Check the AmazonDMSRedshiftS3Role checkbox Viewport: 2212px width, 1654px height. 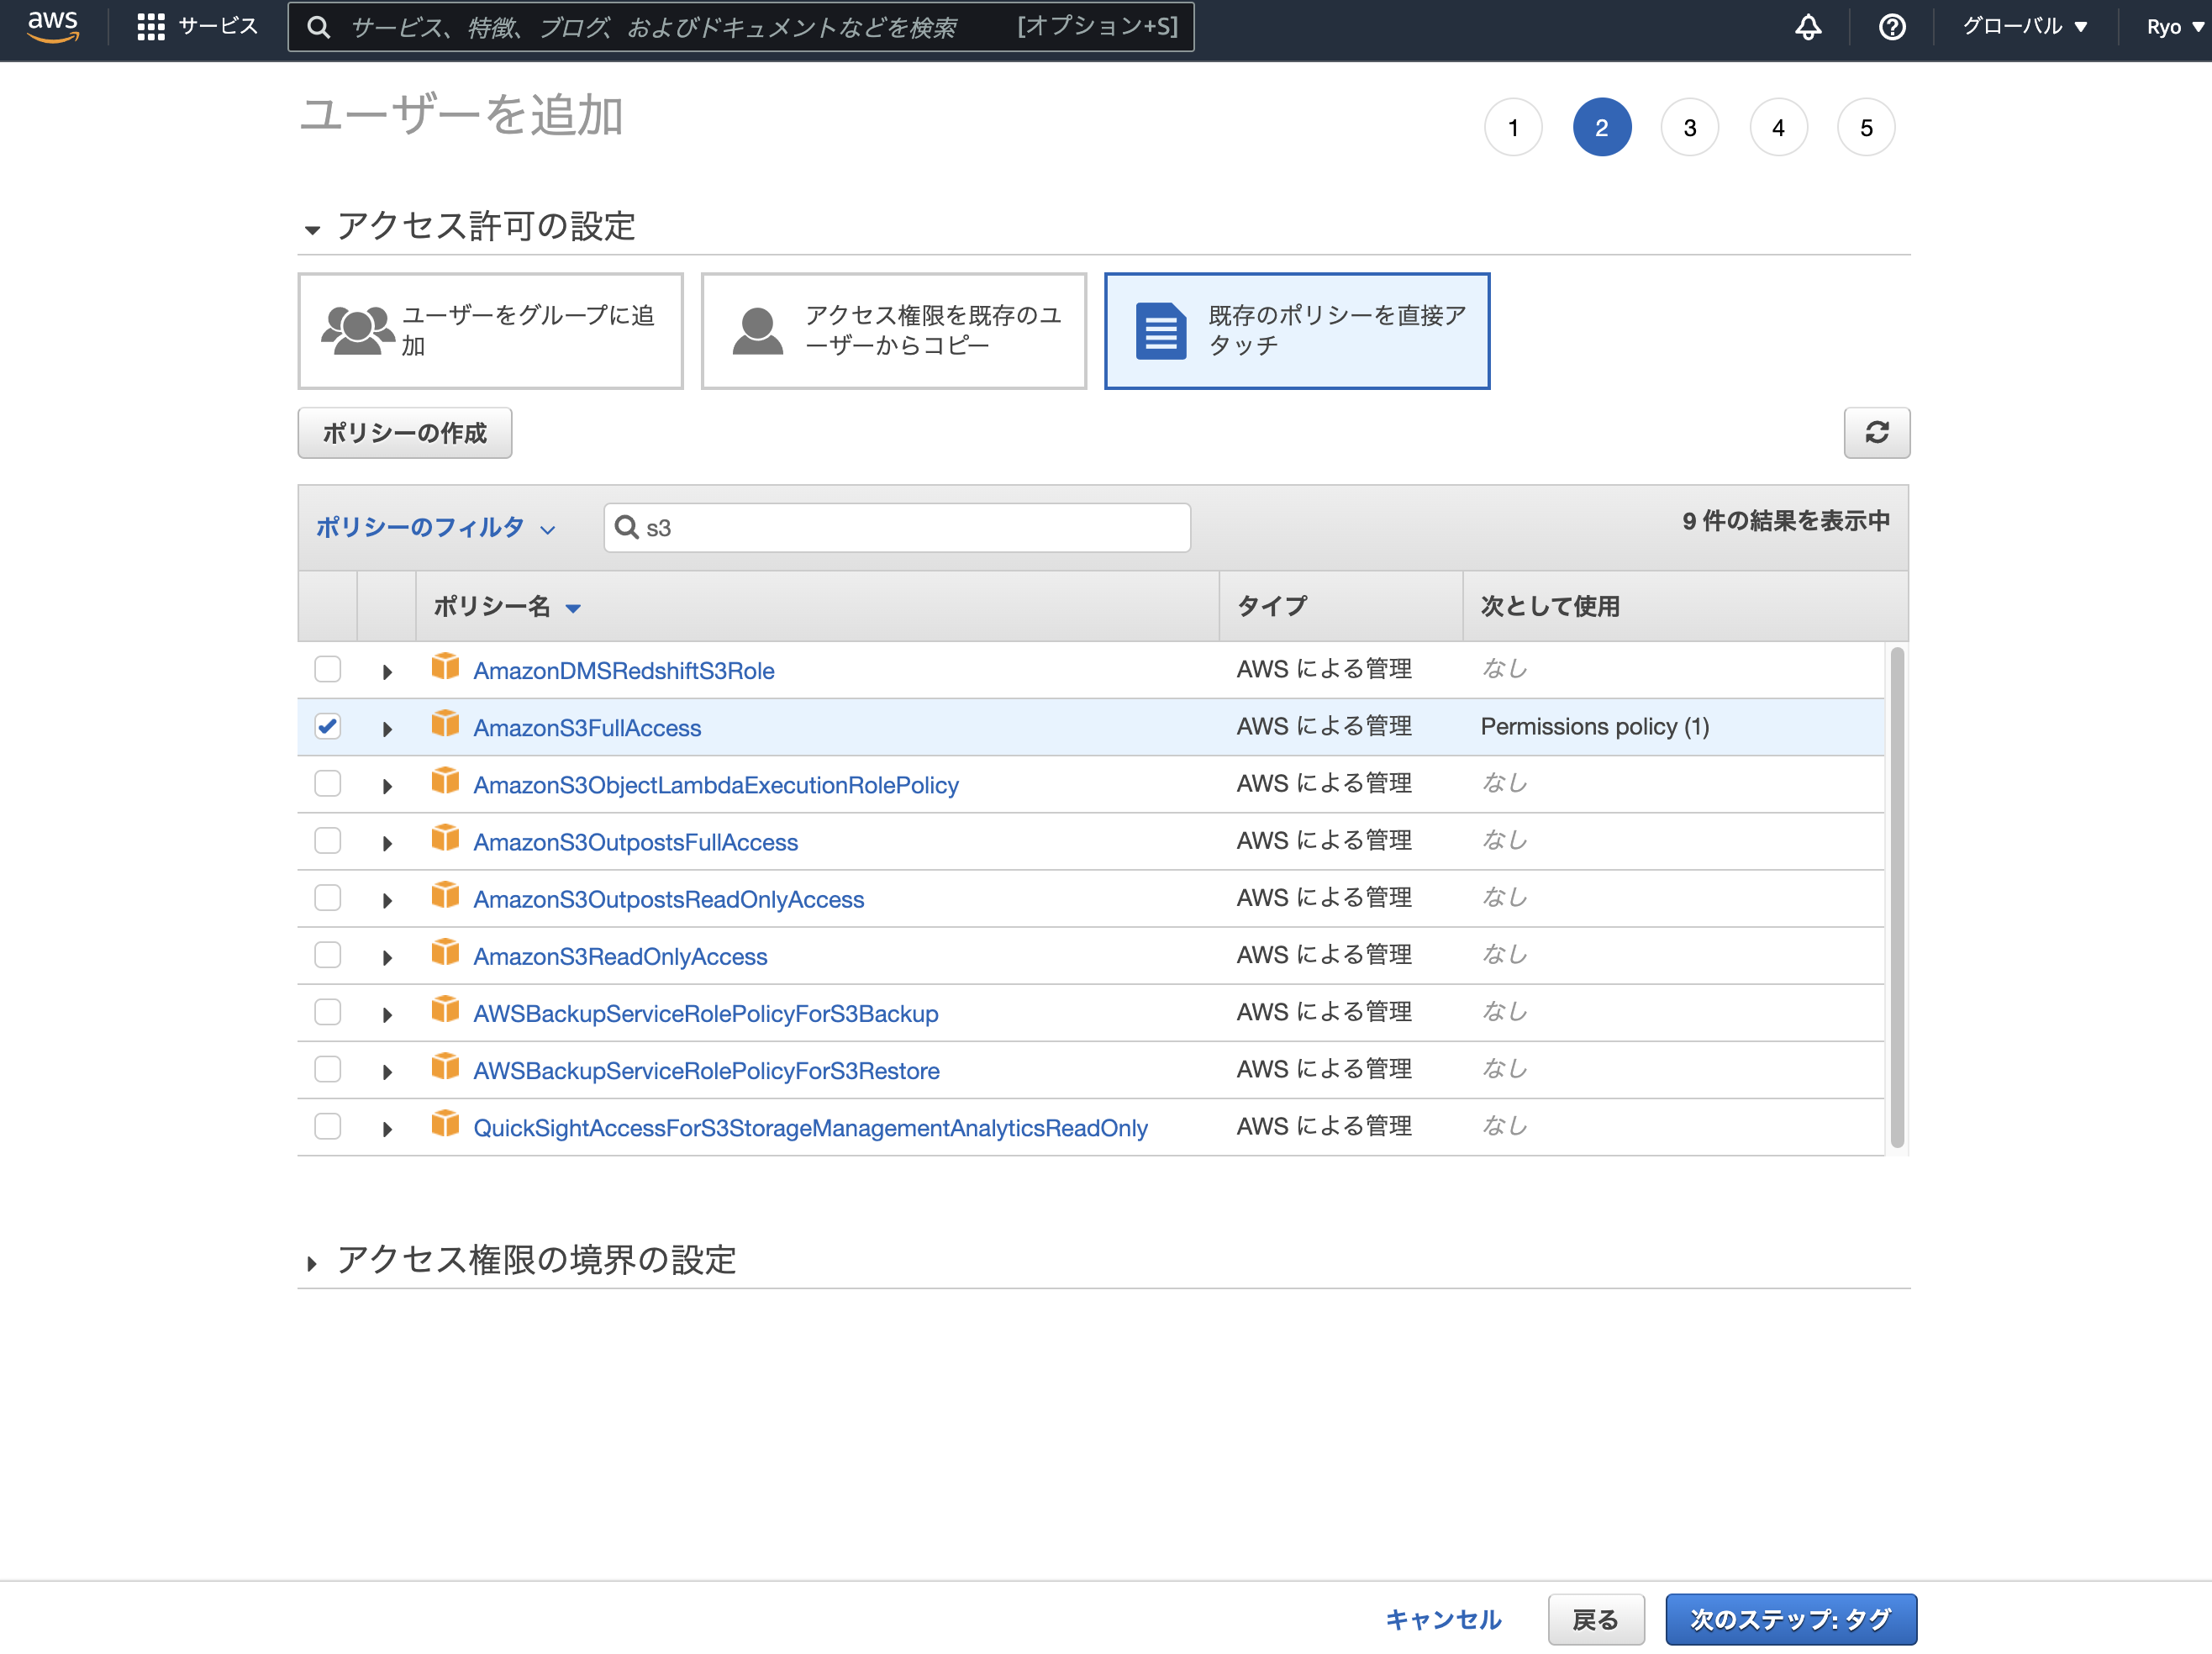[328, 669]
